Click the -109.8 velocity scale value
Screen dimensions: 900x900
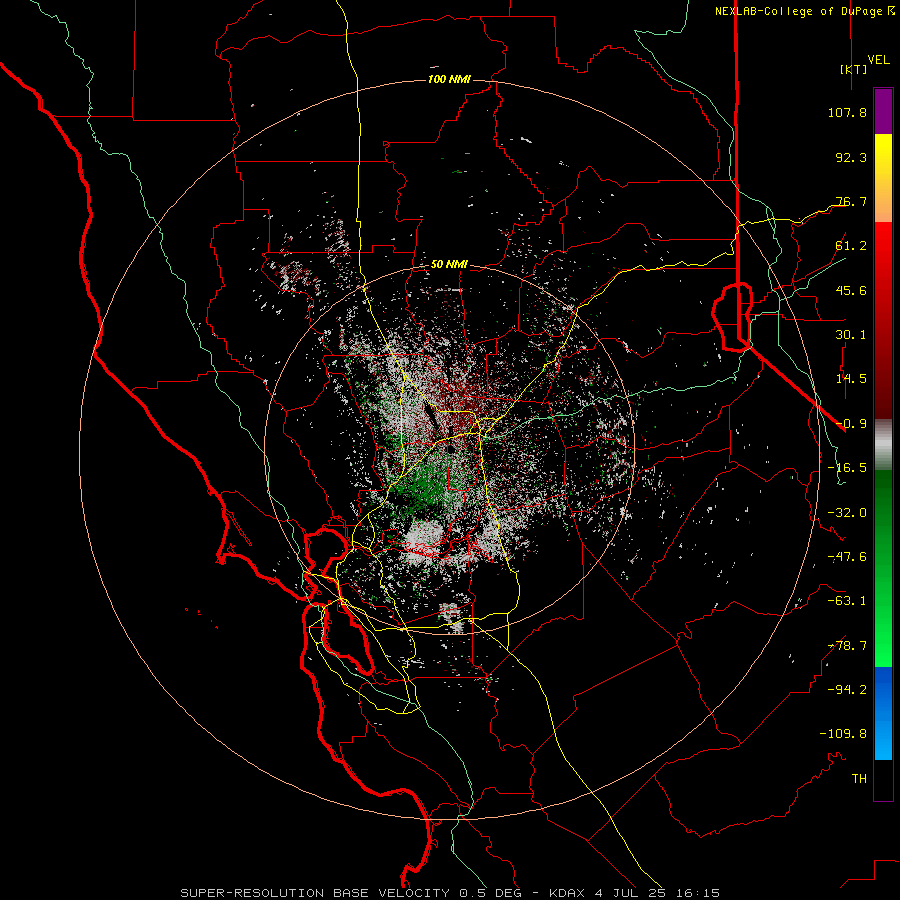click(x=843, y=734)
